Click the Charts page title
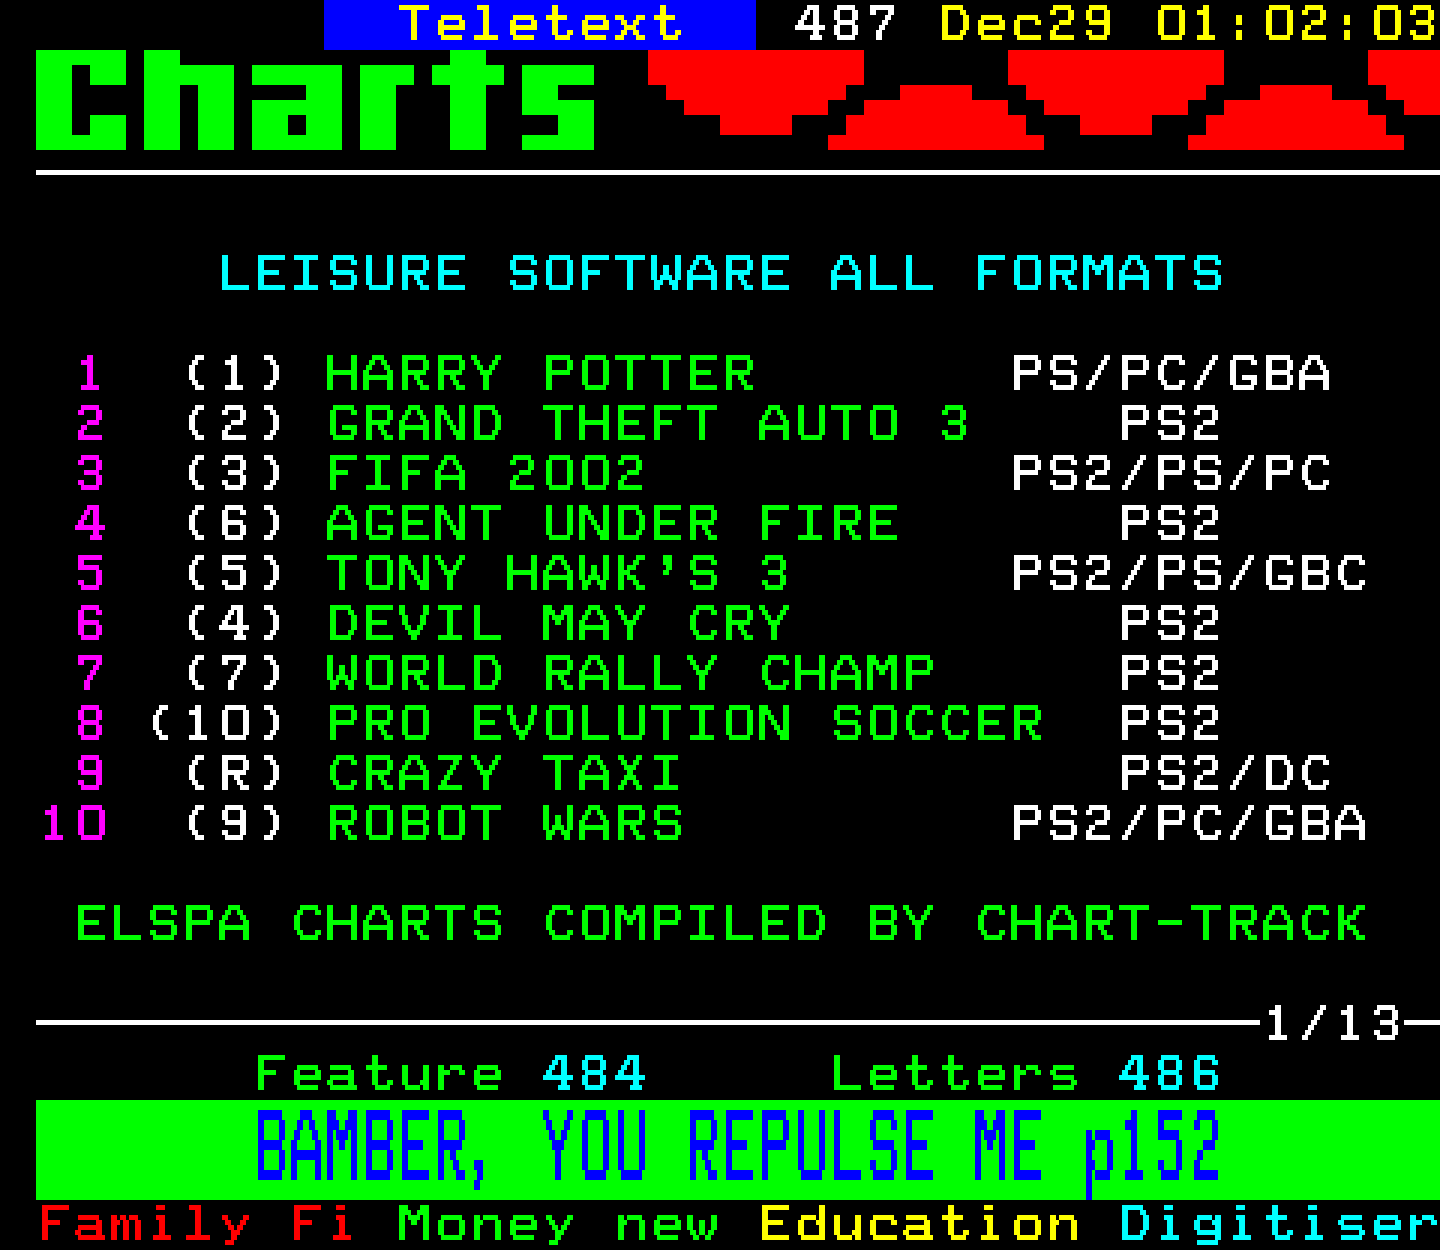Screen dimensions: 1440x1250 [x=316, y=100]
